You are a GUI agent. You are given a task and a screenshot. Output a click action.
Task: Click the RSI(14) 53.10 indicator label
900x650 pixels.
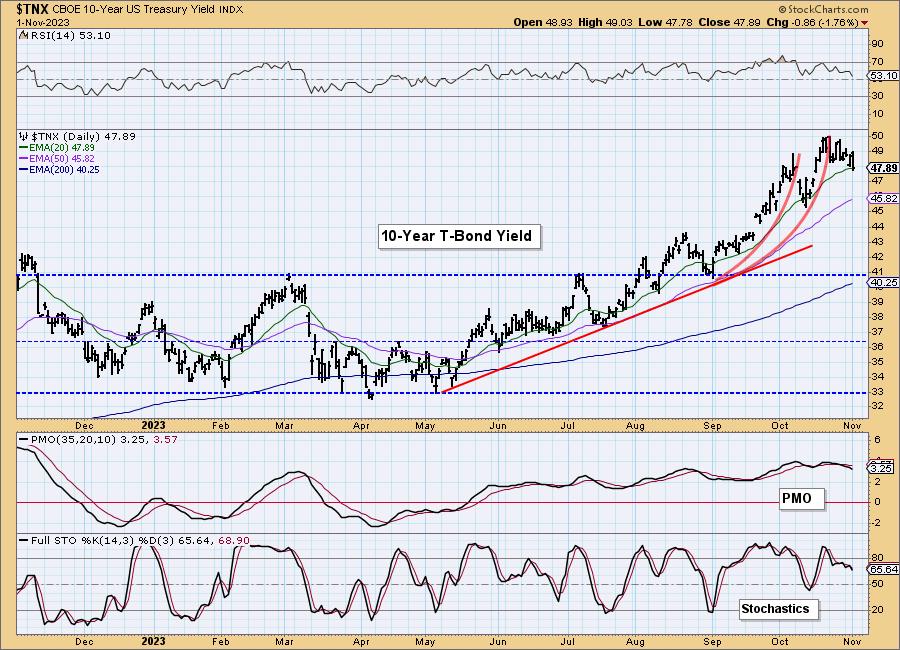pos(69,36)
